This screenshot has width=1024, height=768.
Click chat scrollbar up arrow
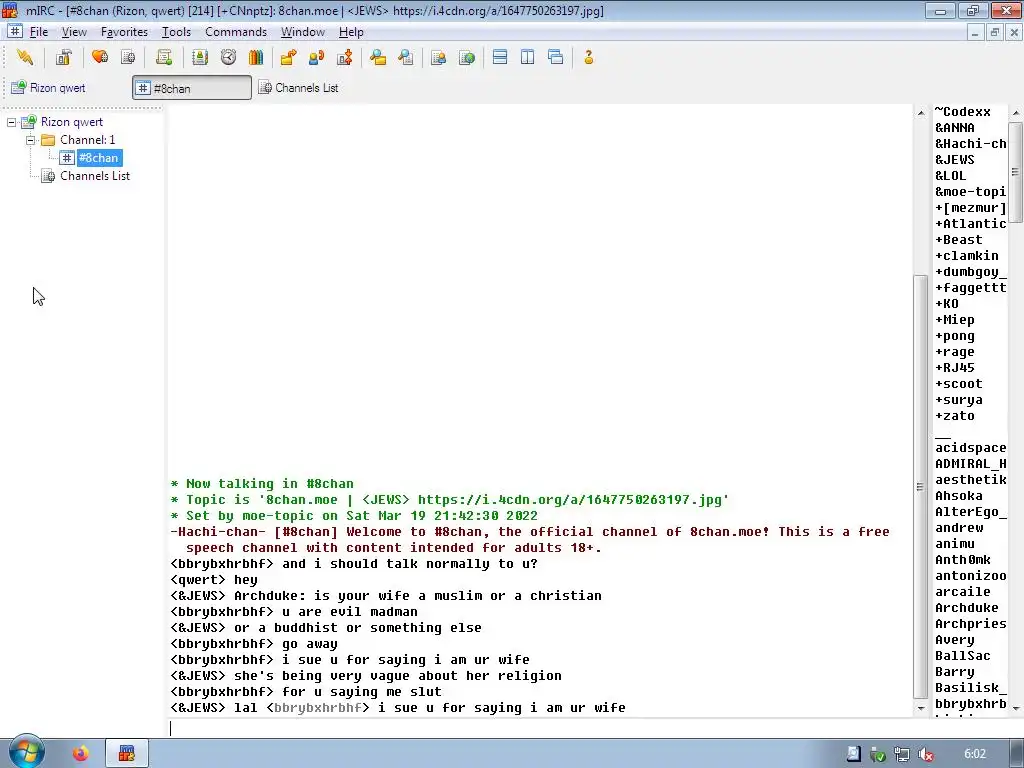pyautogui.click(x=921, y=113)
